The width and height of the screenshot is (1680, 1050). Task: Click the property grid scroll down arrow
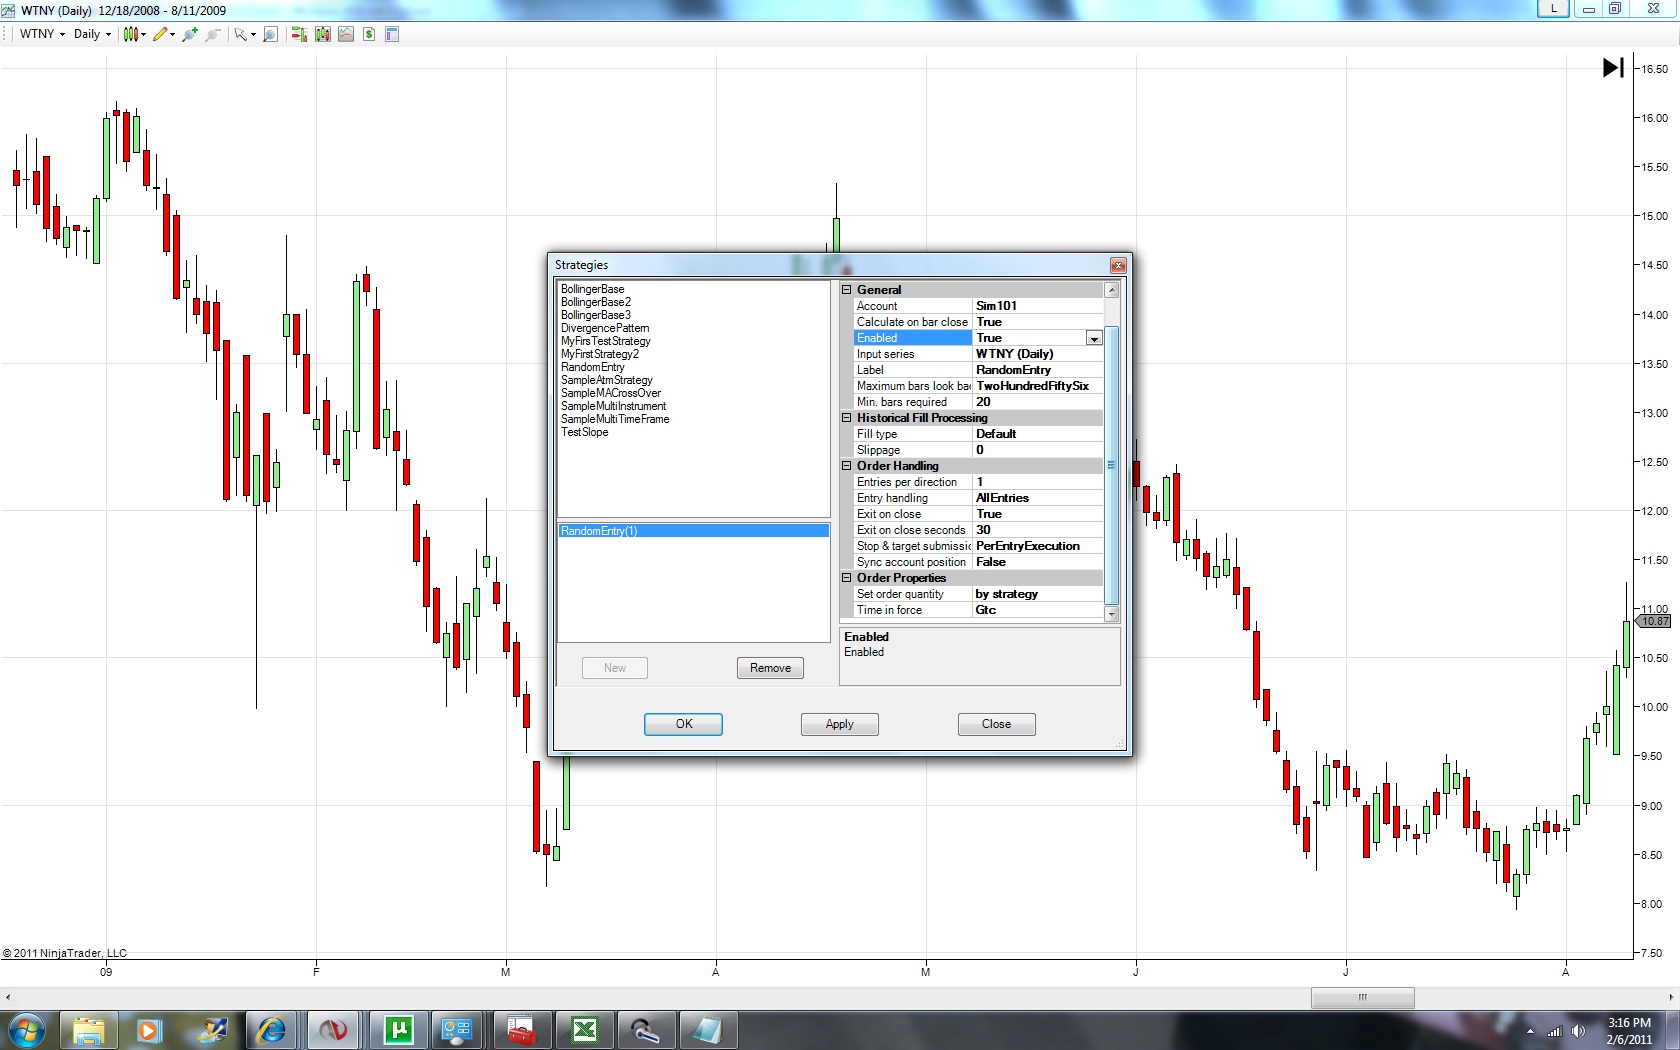(x=1112, y=613)
